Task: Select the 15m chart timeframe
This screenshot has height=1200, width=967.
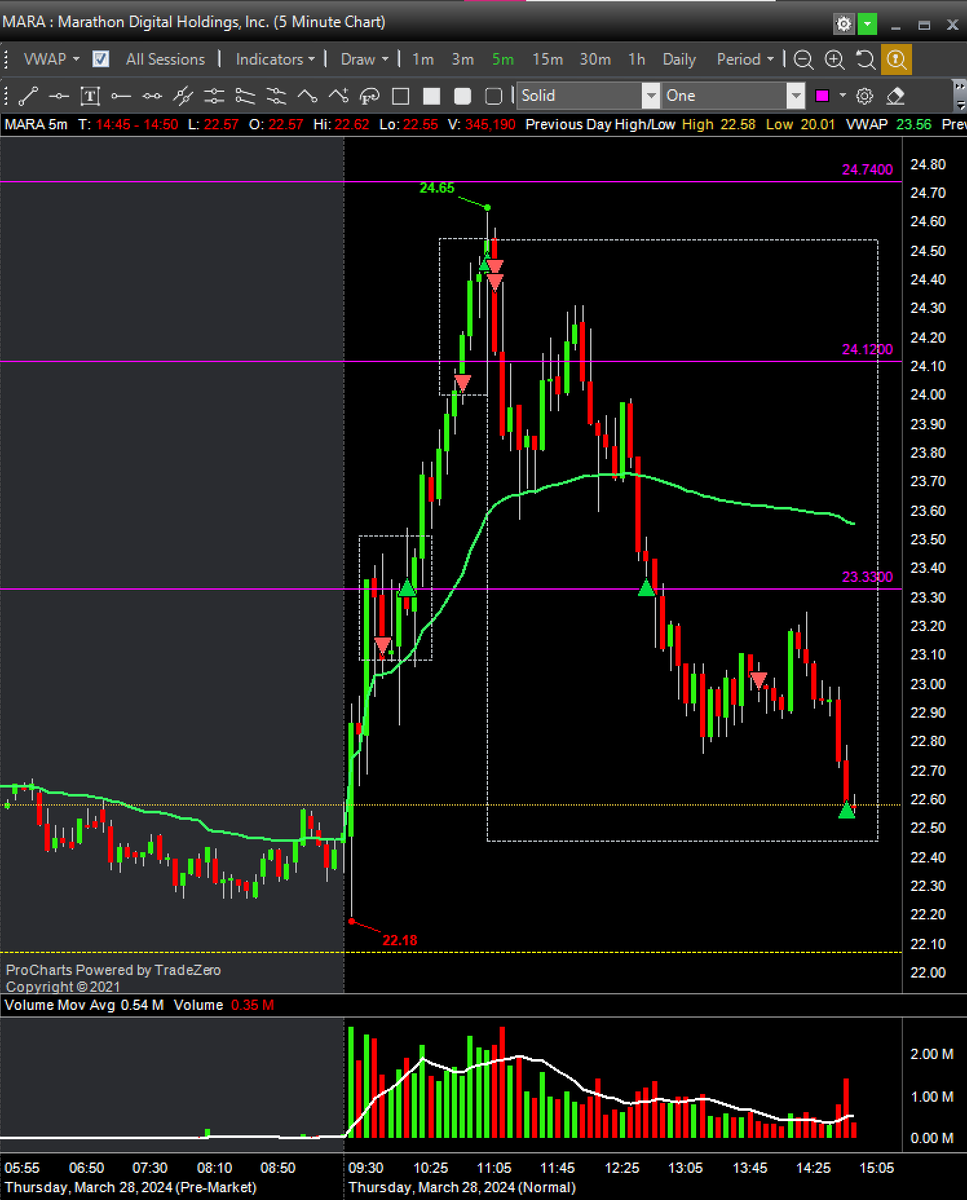Action: click(548, 59)
